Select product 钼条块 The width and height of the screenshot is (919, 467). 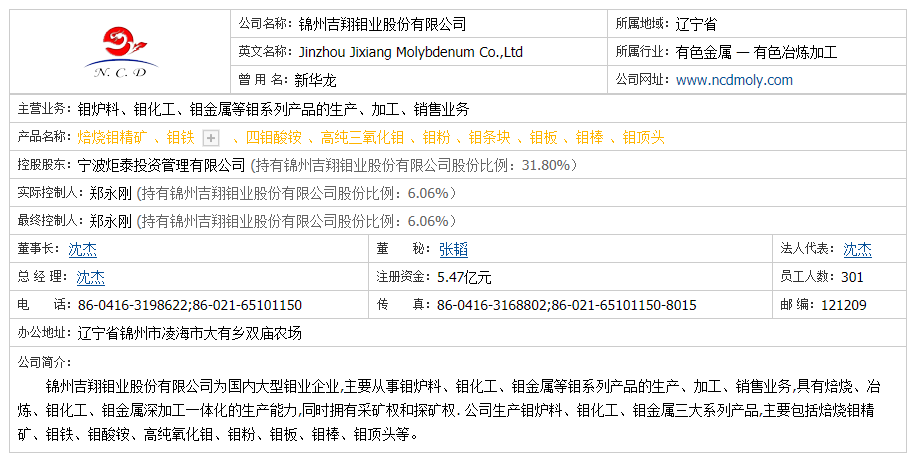click(x=489, y=138)
